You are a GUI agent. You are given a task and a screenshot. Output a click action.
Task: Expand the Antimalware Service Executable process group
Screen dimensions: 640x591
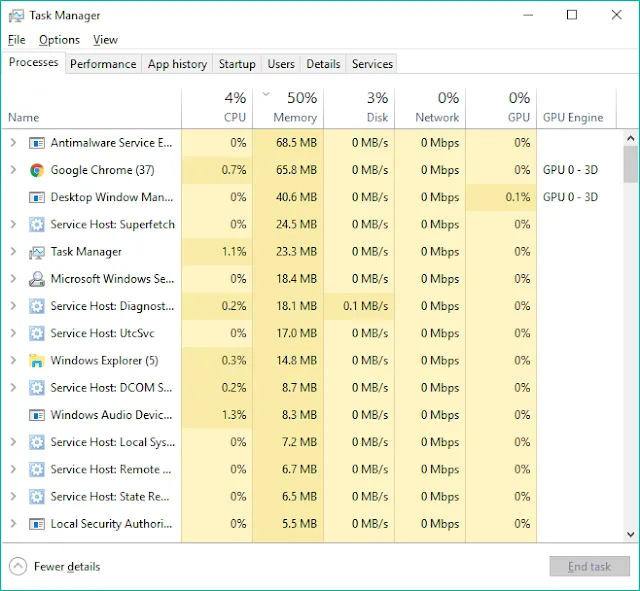click(13, 142)
